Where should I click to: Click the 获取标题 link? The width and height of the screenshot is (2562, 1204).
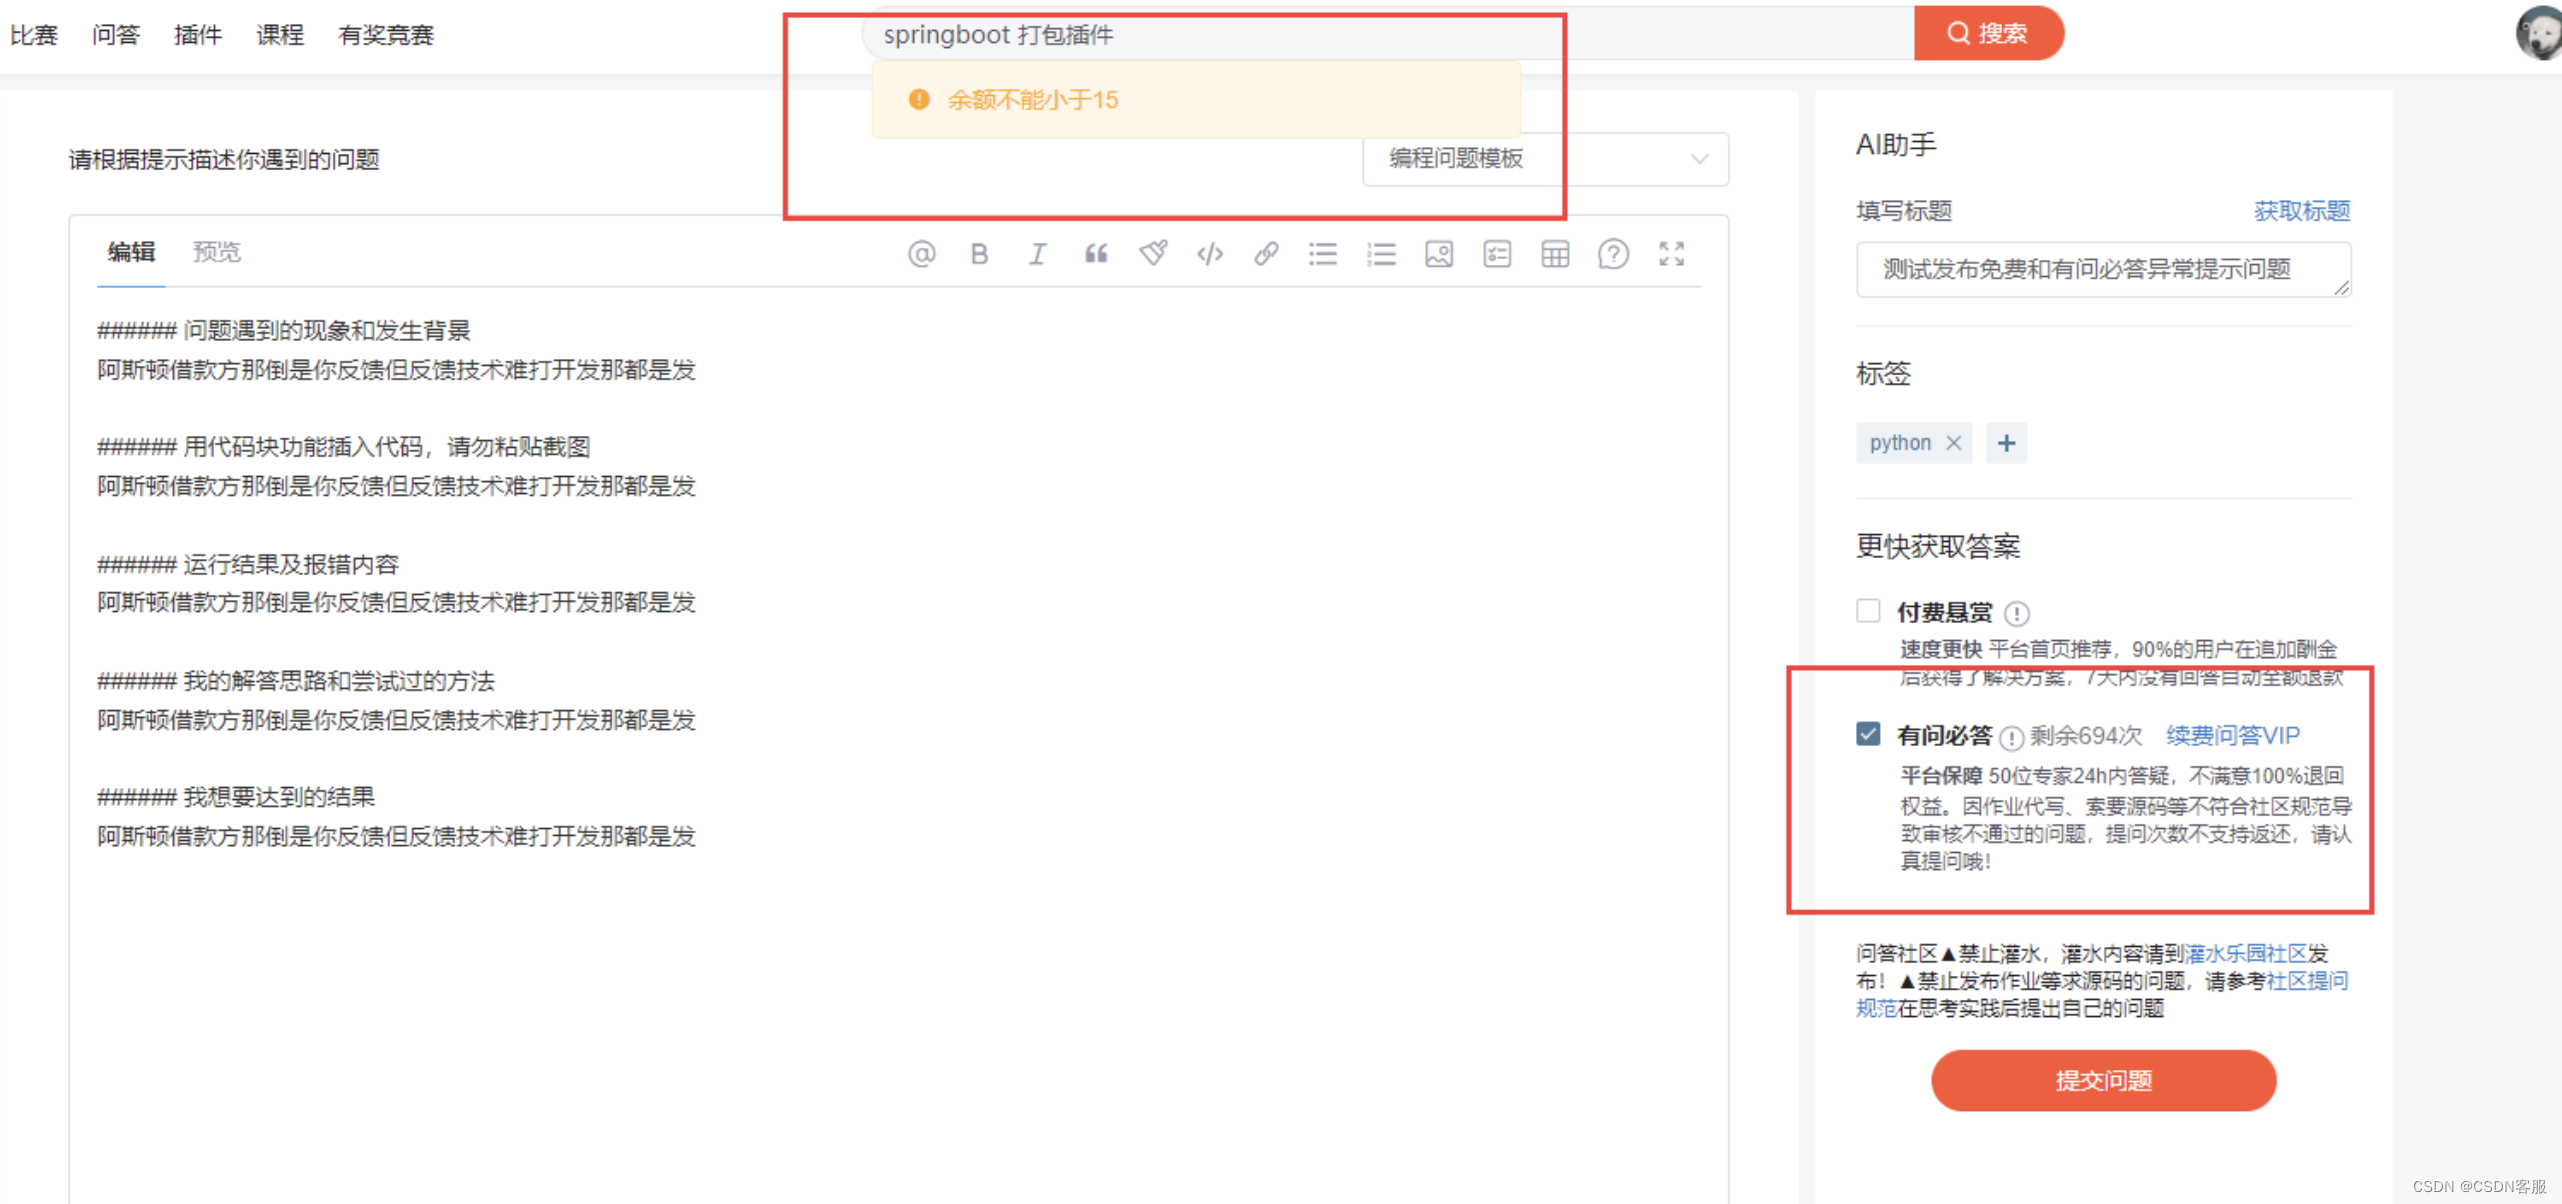pyautogui.click(x=2301, y=211)
